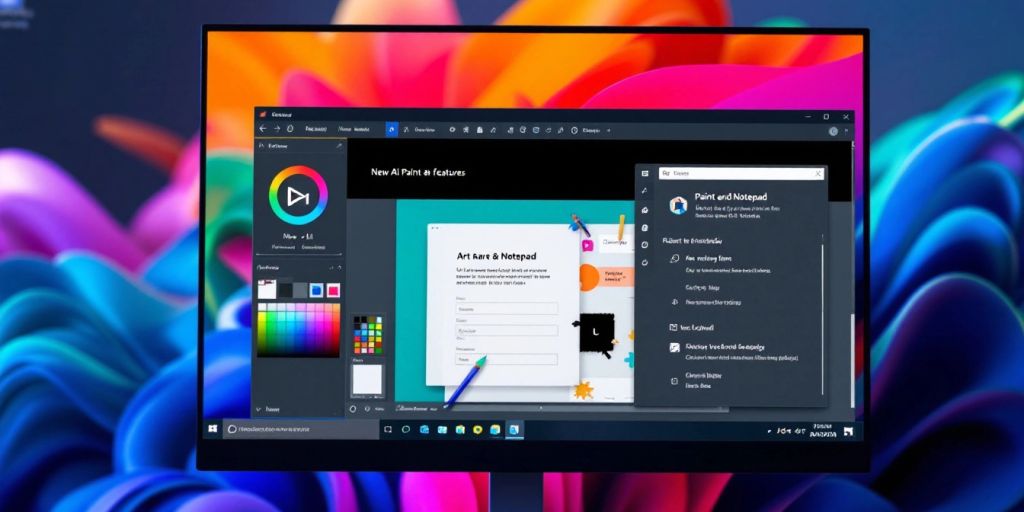Clear the side panel search with the X
The height and width of the screenshot is (512, 1024).
pos(818,174)
